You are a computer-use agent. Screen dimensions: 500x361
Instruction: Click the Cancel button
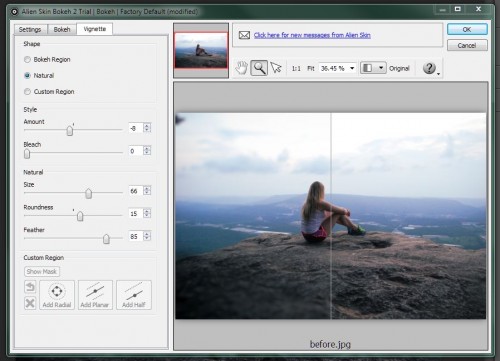467,45
